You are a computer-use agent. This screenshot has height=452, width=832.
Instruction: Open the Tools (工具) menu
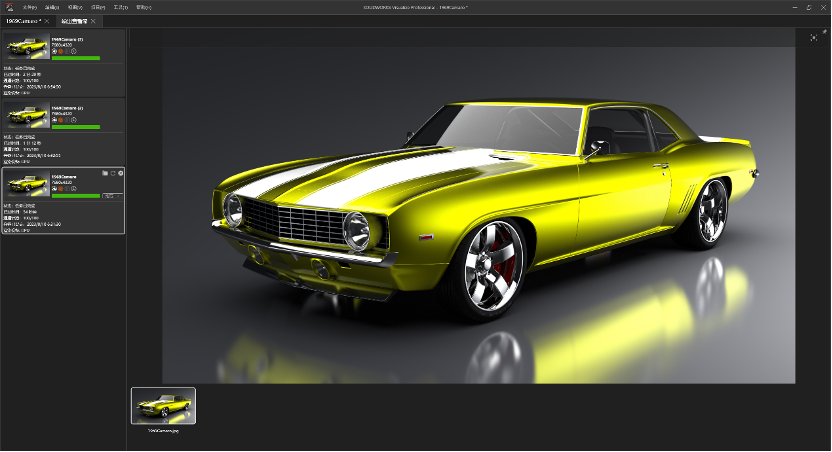(x=120, y=7)
